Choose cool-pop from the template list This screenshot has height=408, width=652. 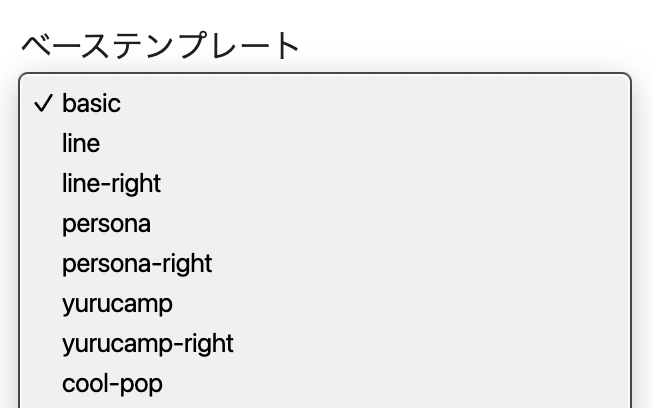click(112, 383)
